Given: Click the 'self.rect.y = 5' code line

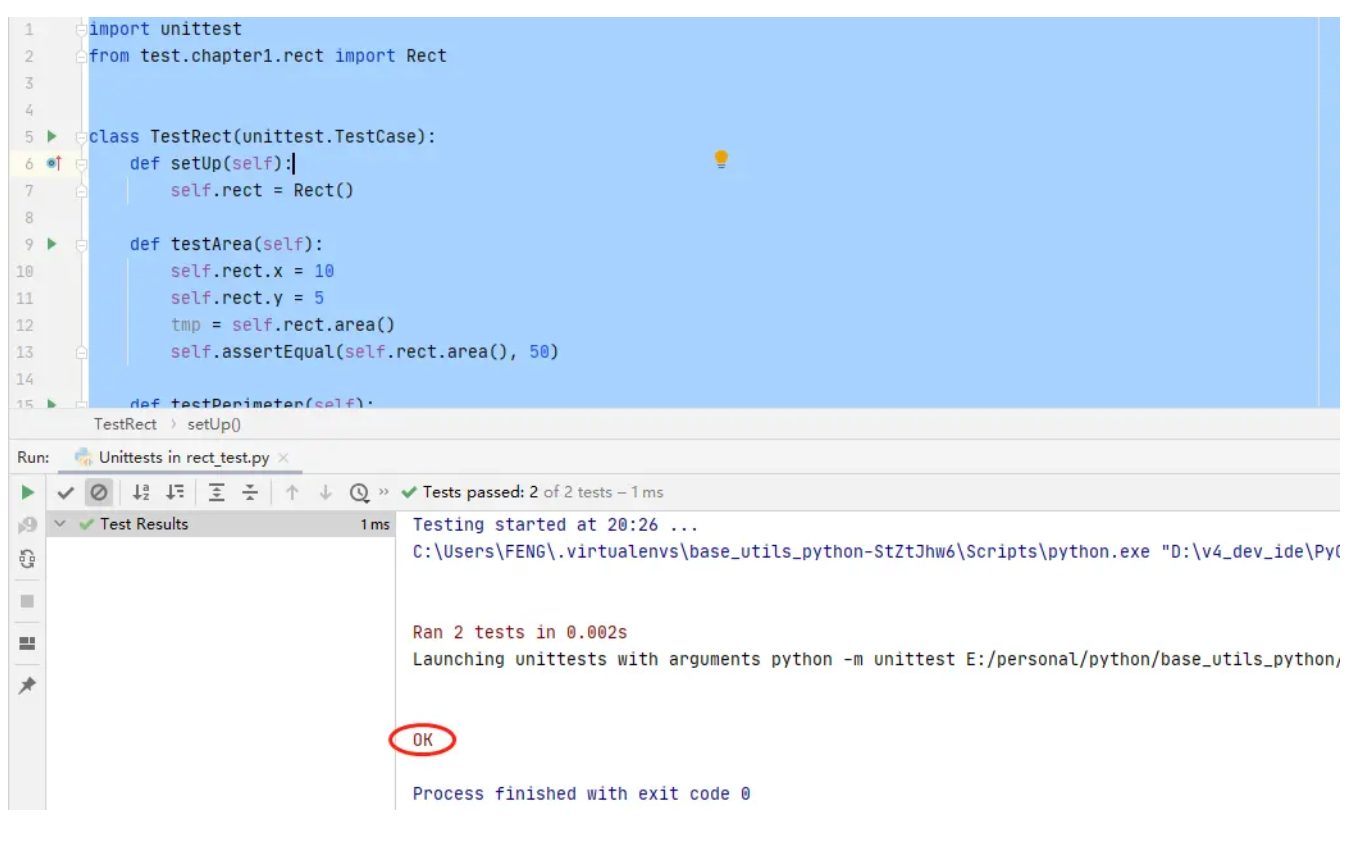Looking at the screenshot, I should [x=247, y=298].
